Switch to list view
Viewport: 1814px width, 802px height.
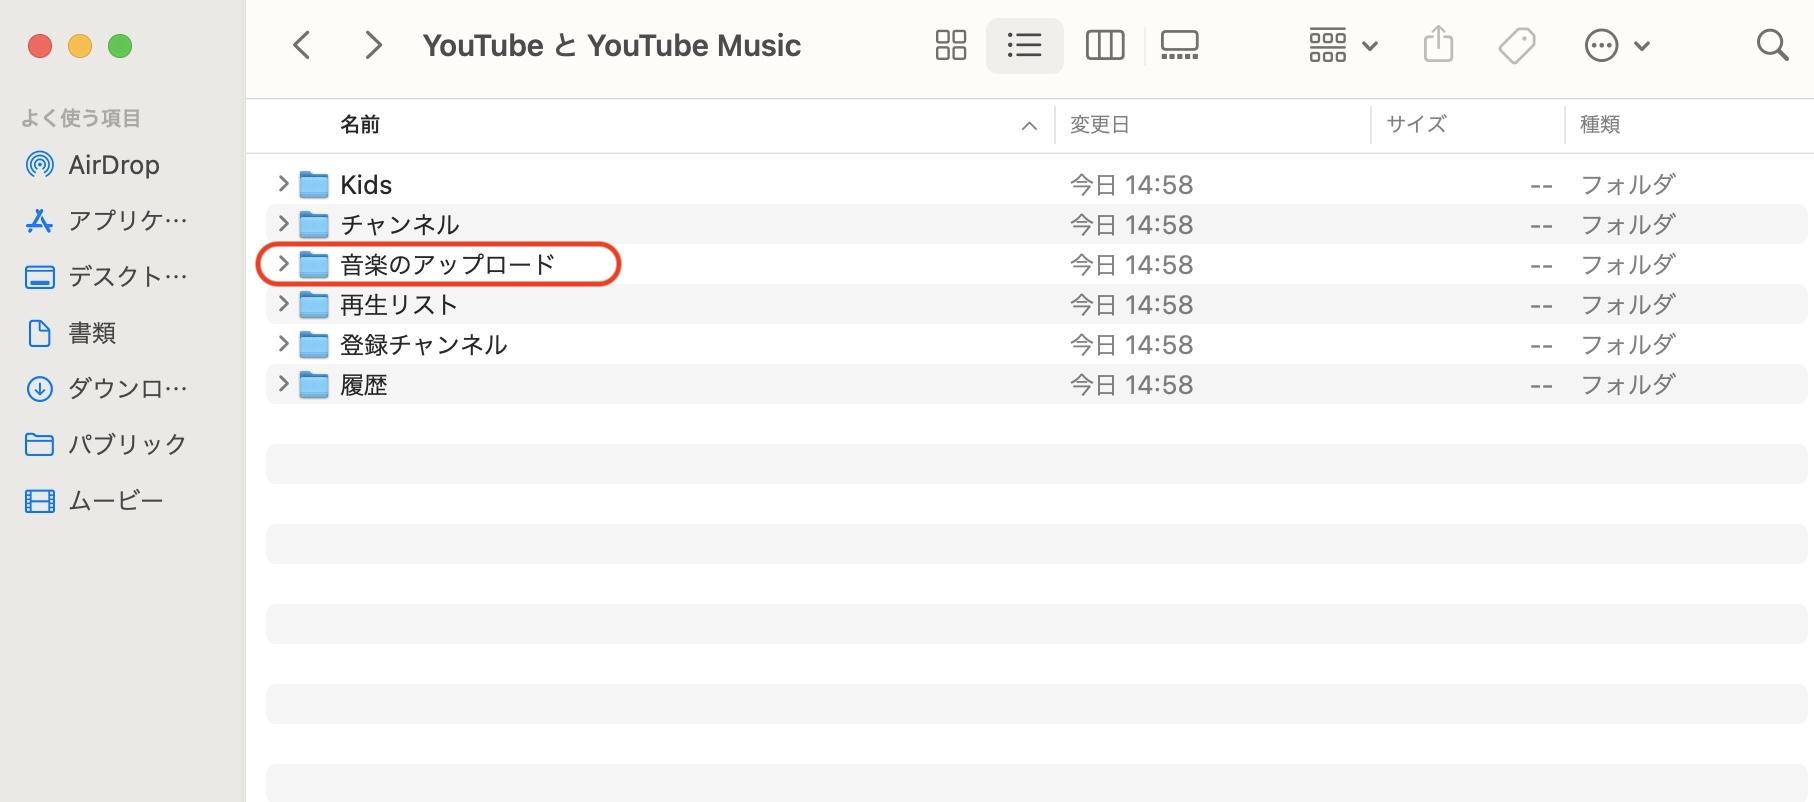click(x=1024, y=45)
